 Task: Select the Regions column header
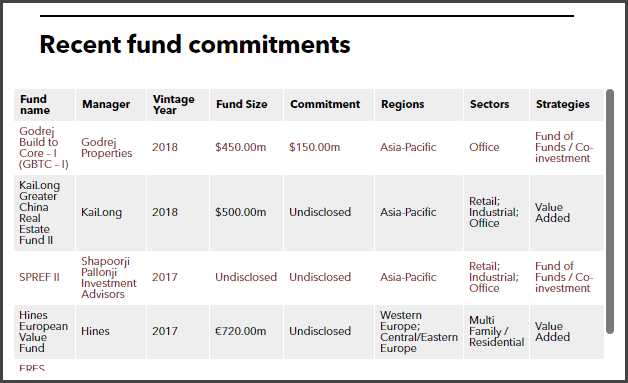pos(419,105)
